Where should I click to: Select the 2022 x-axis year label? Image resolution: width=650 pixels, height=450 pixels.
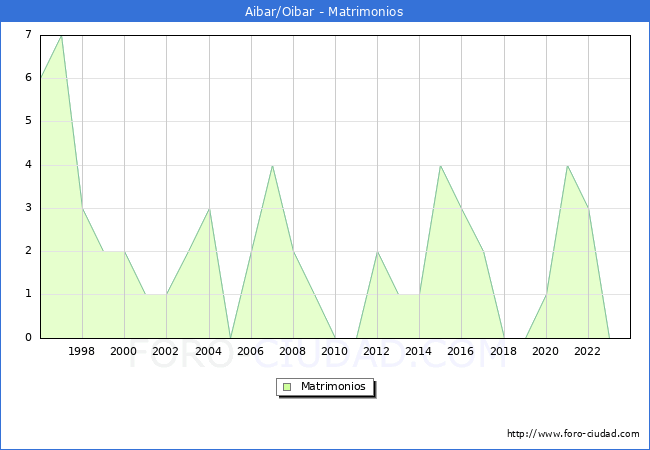[587, 351]
